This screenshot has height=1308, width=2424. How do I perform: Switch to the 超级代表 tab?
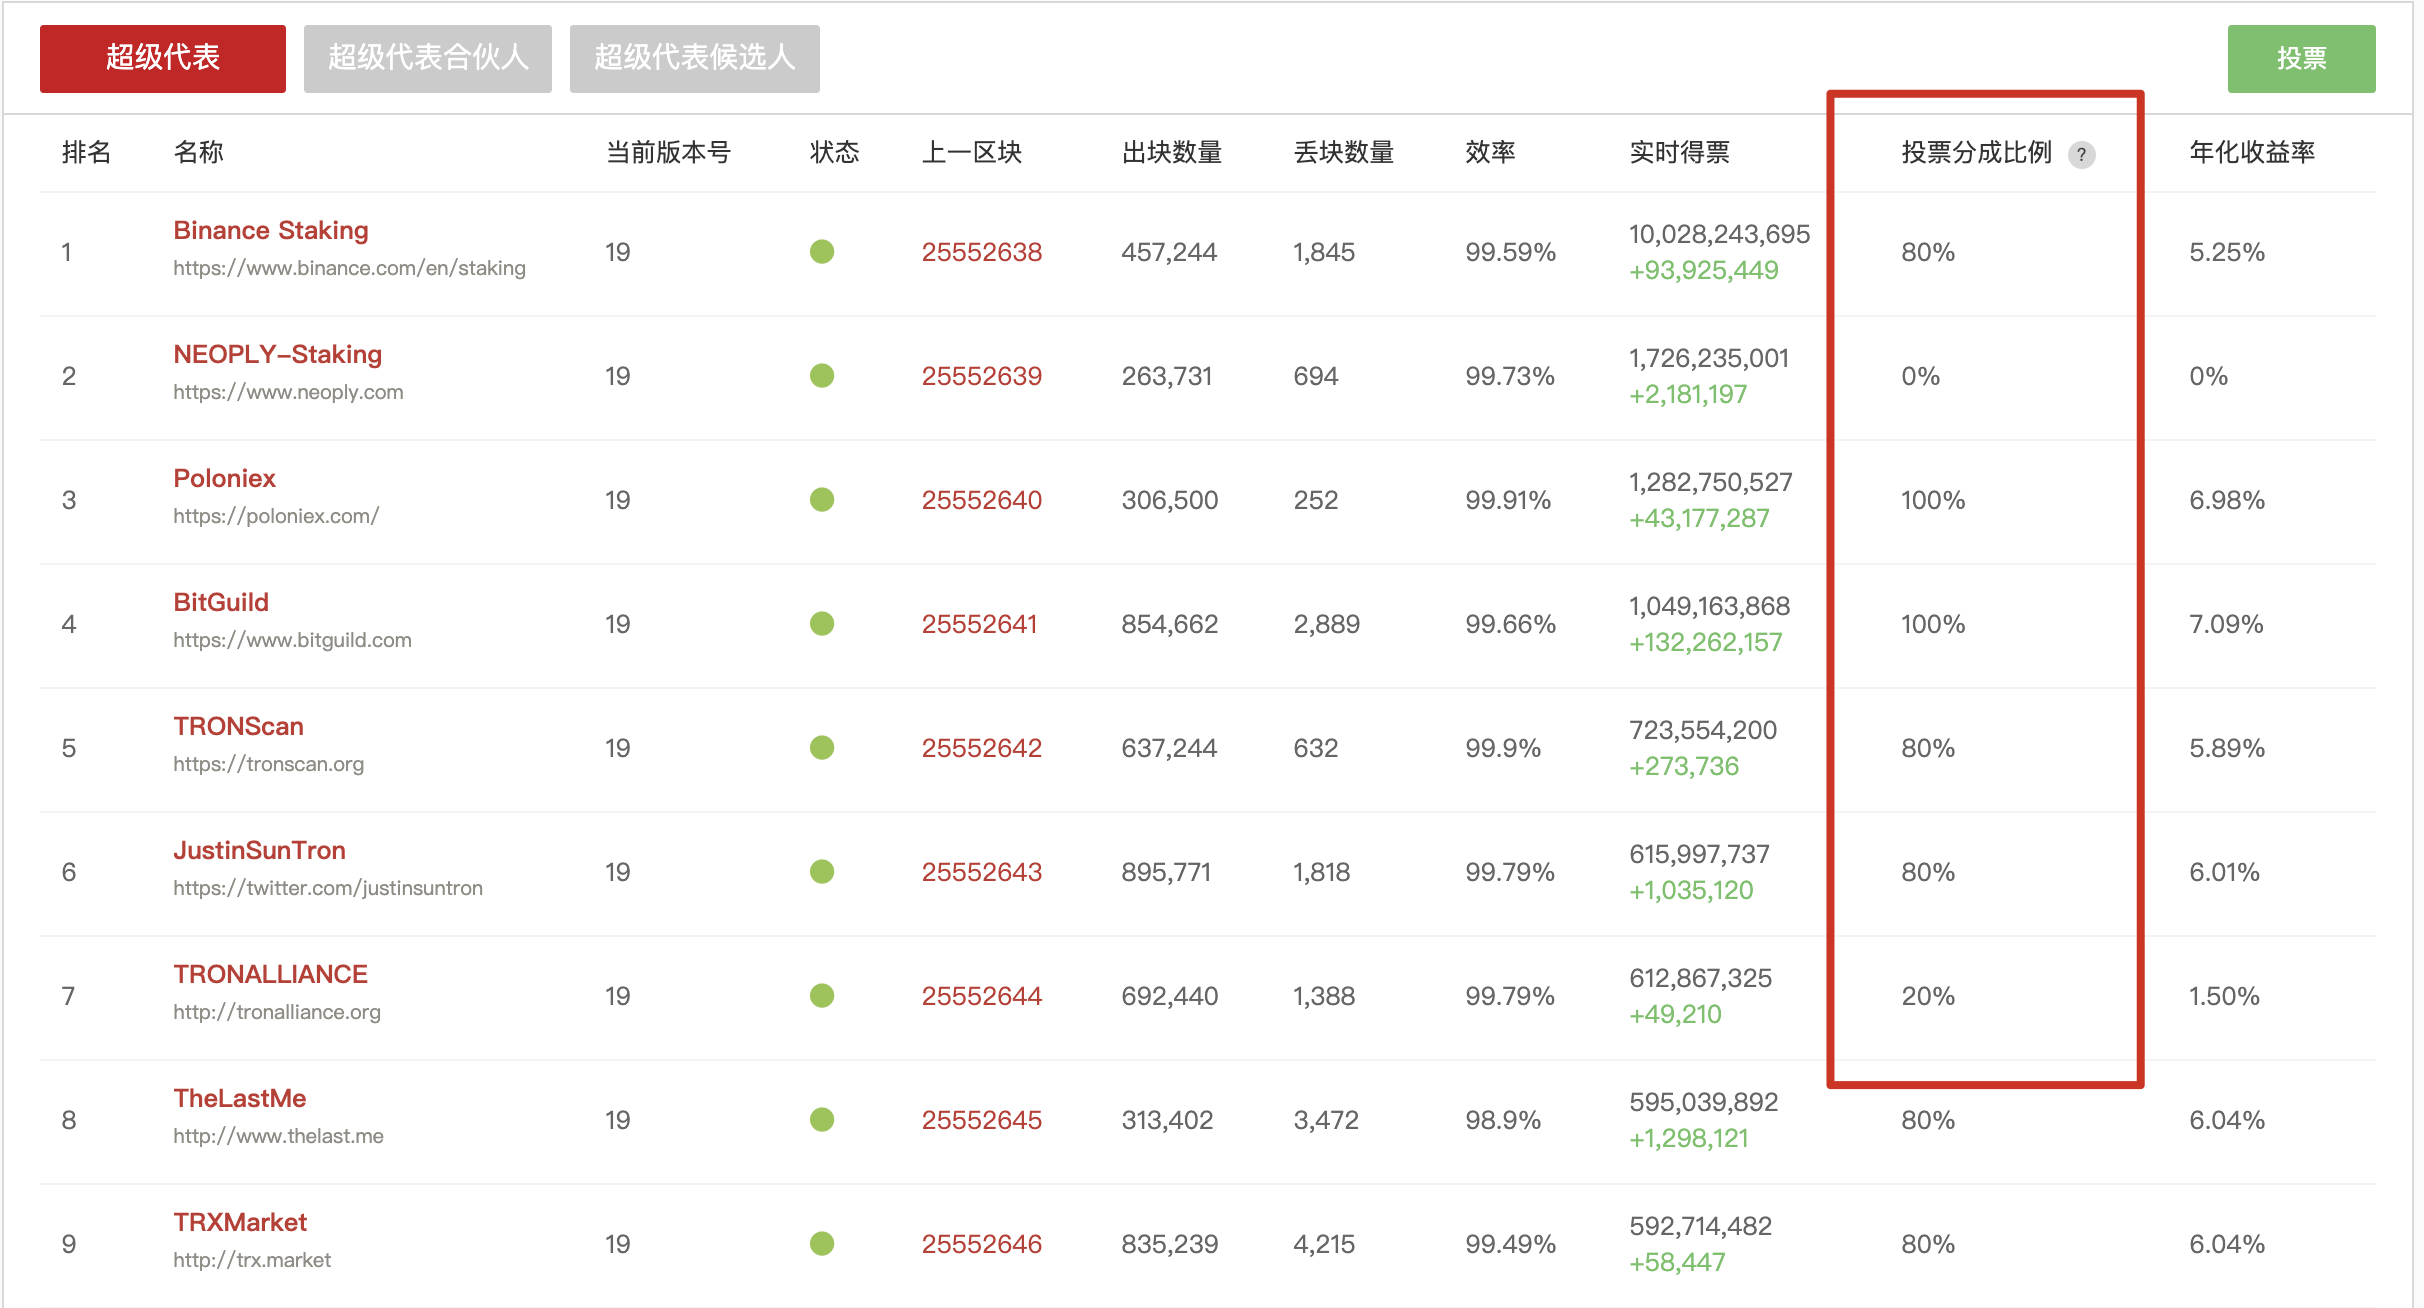tap(163, 58)
